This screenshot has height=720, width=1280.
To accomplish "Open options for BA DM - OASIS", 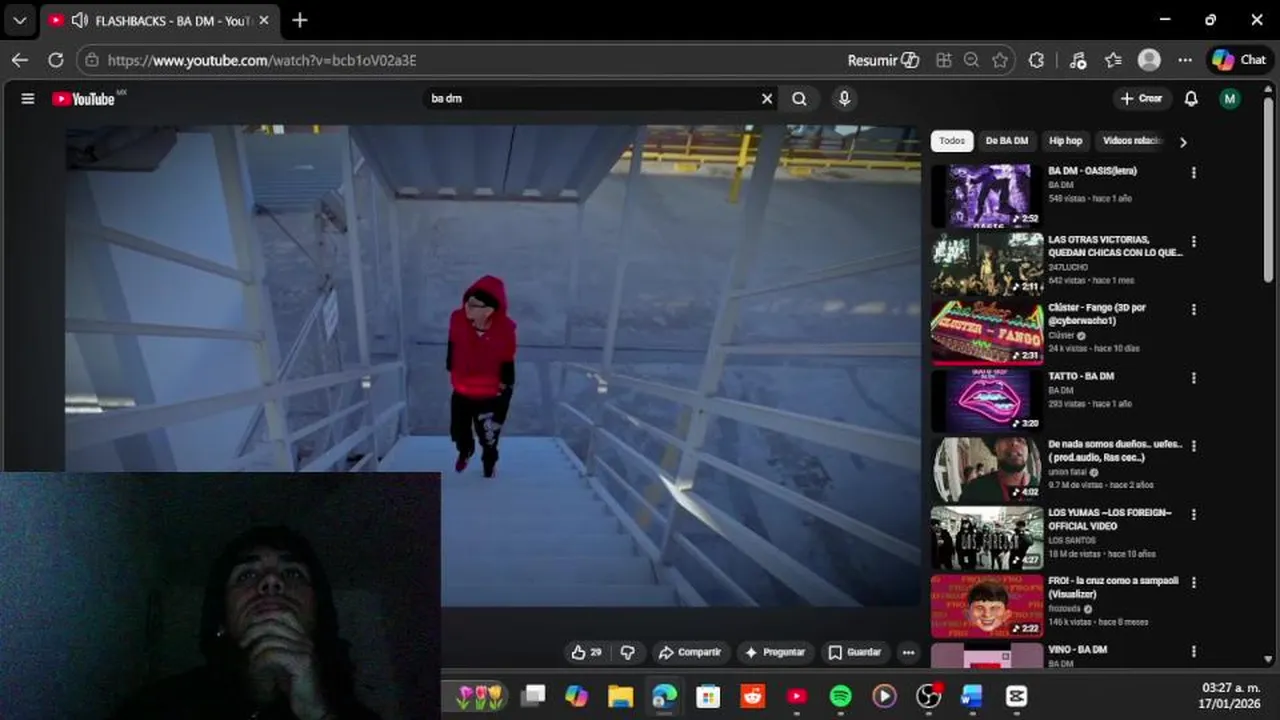I will [x=1193, y=173].
